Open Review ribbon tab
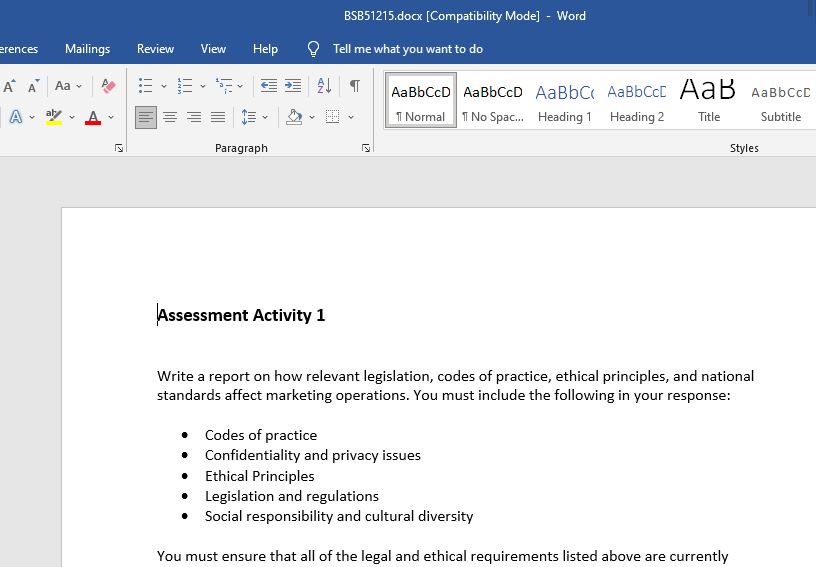 pos(155,49)
